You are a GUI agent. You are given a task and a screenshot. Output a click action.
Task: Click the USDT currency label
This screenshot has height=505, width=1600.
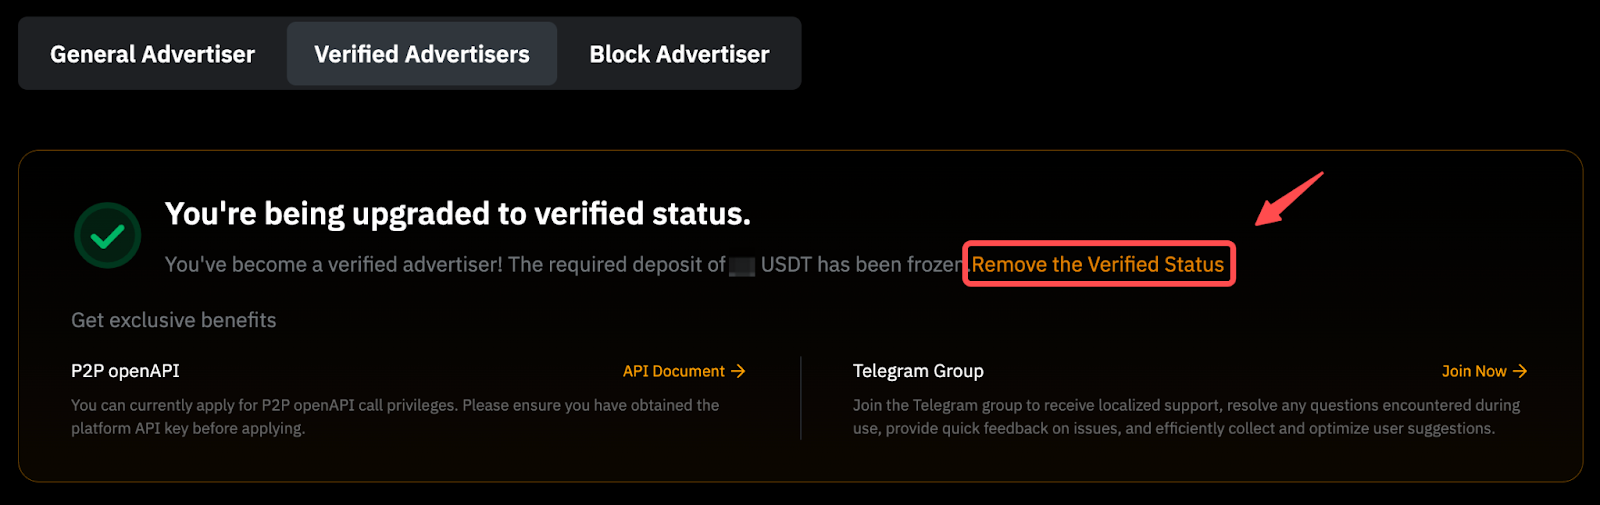click(786, 265)
